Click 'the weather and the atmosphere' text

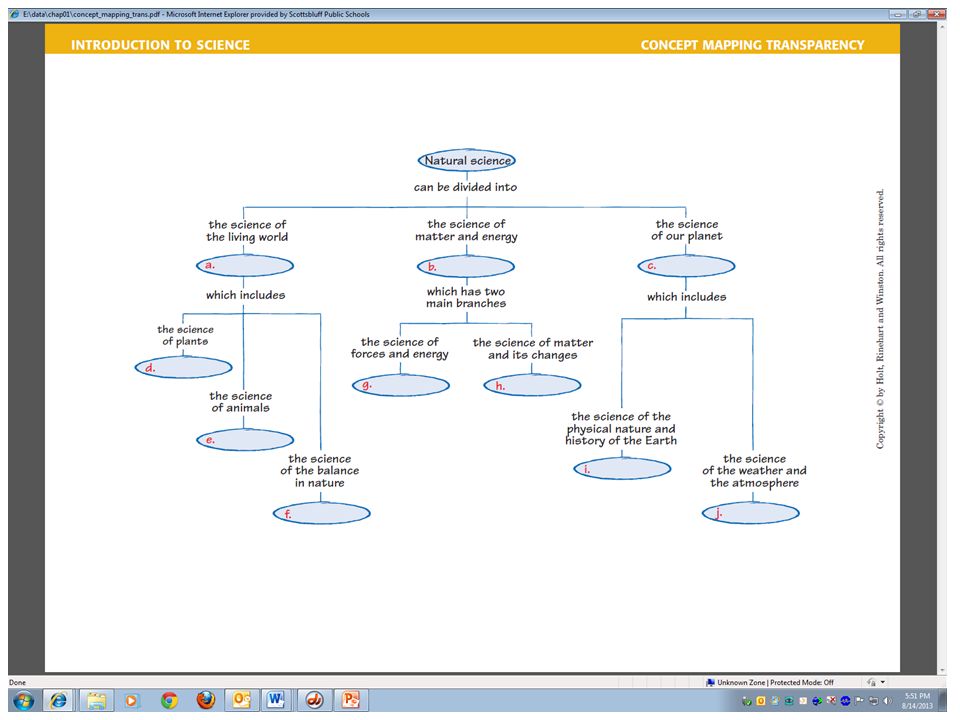pyautogui.click(x=754, y=476)
